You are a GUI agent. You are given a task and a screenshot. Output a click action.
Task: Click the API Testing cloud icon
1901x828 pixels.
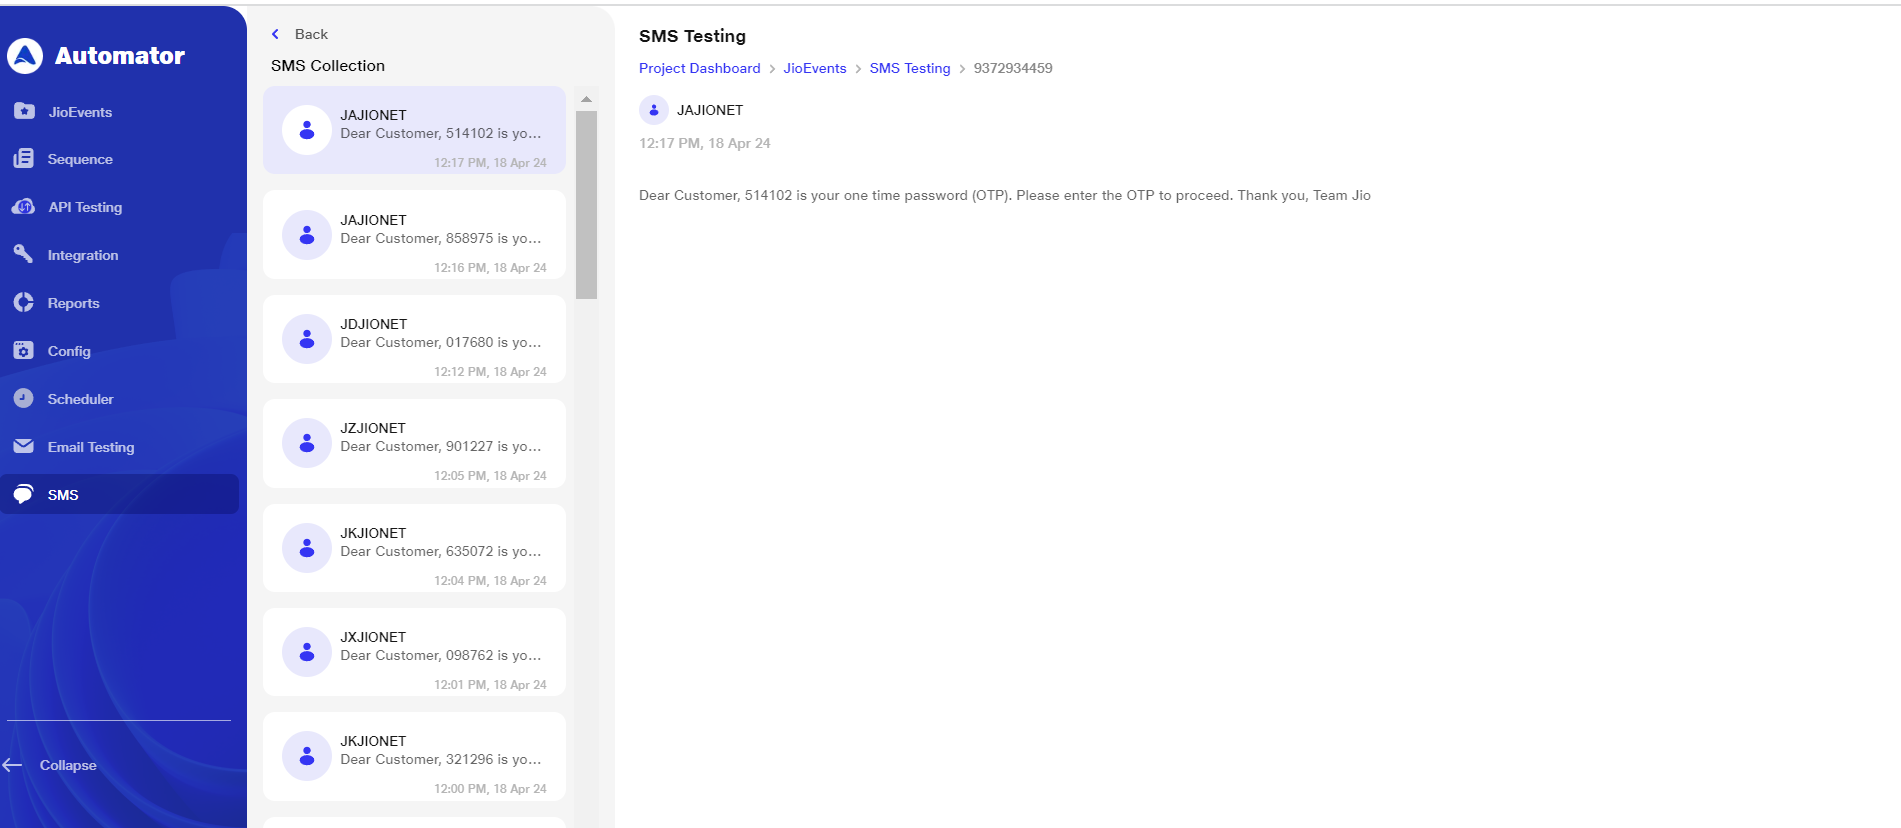point(24,207)
